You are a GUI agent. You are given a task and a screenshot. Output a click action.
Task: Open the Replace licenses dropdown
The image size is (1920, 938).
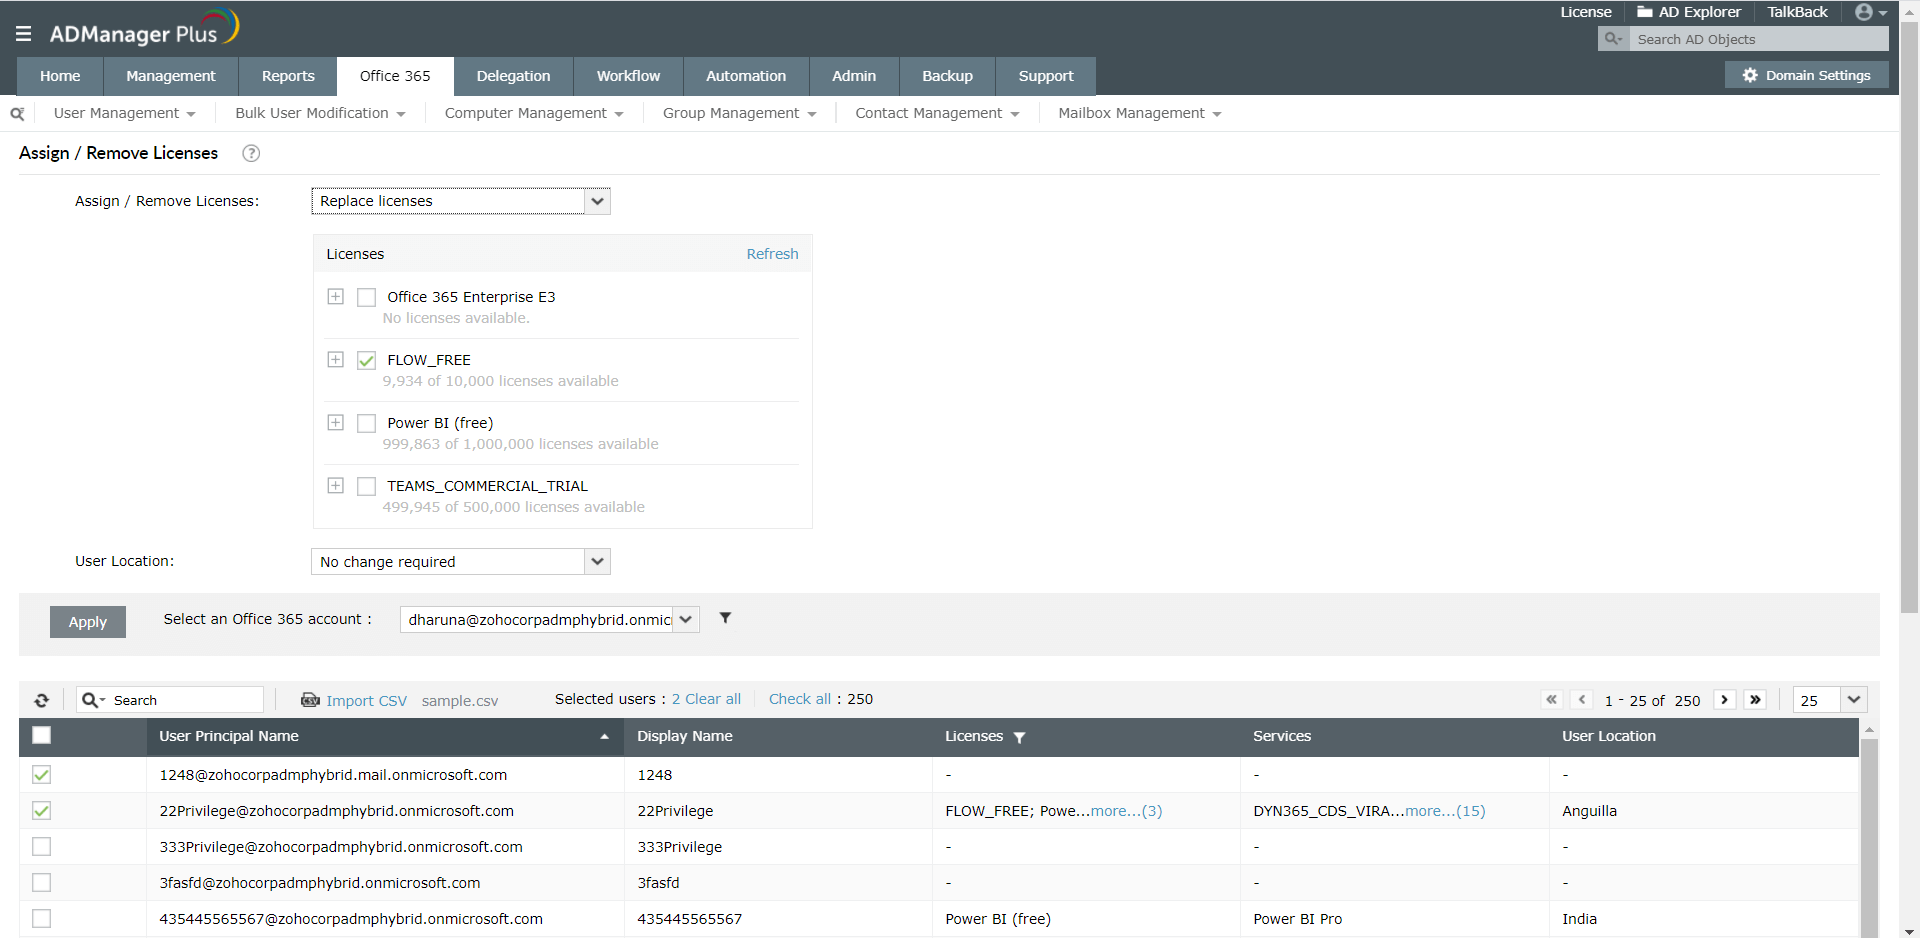461,201
